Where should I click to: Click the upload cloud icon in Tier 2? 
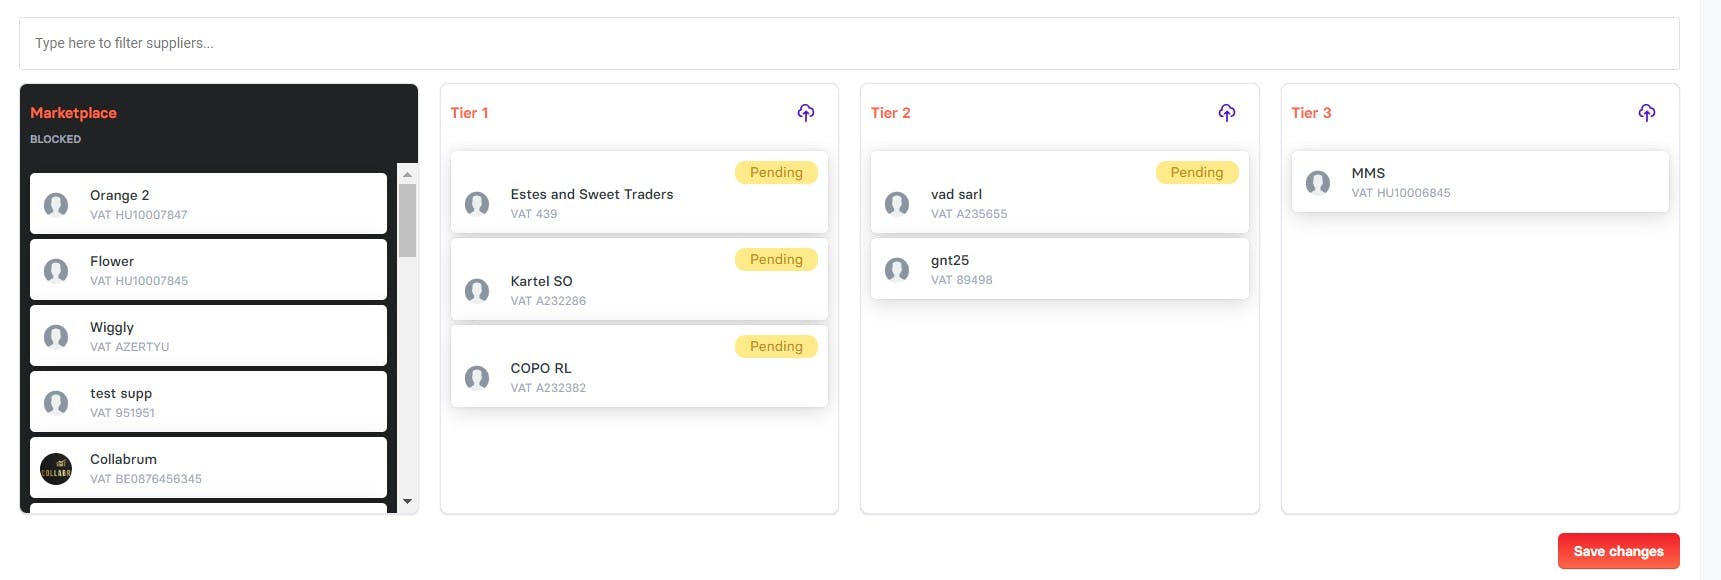1226,113
